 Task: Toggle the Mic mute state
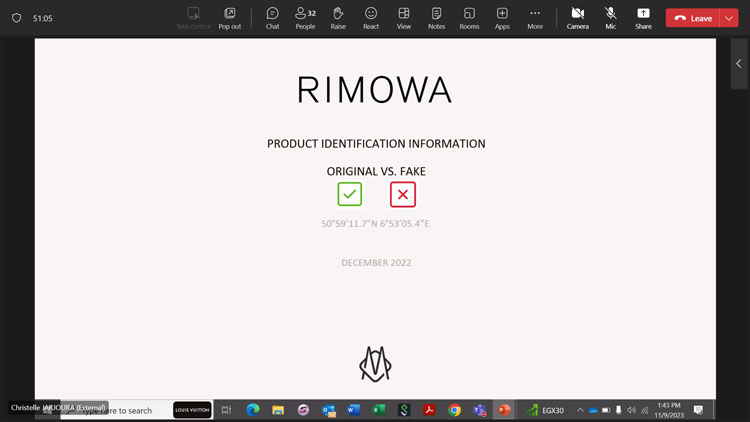(x=610, y=17)
